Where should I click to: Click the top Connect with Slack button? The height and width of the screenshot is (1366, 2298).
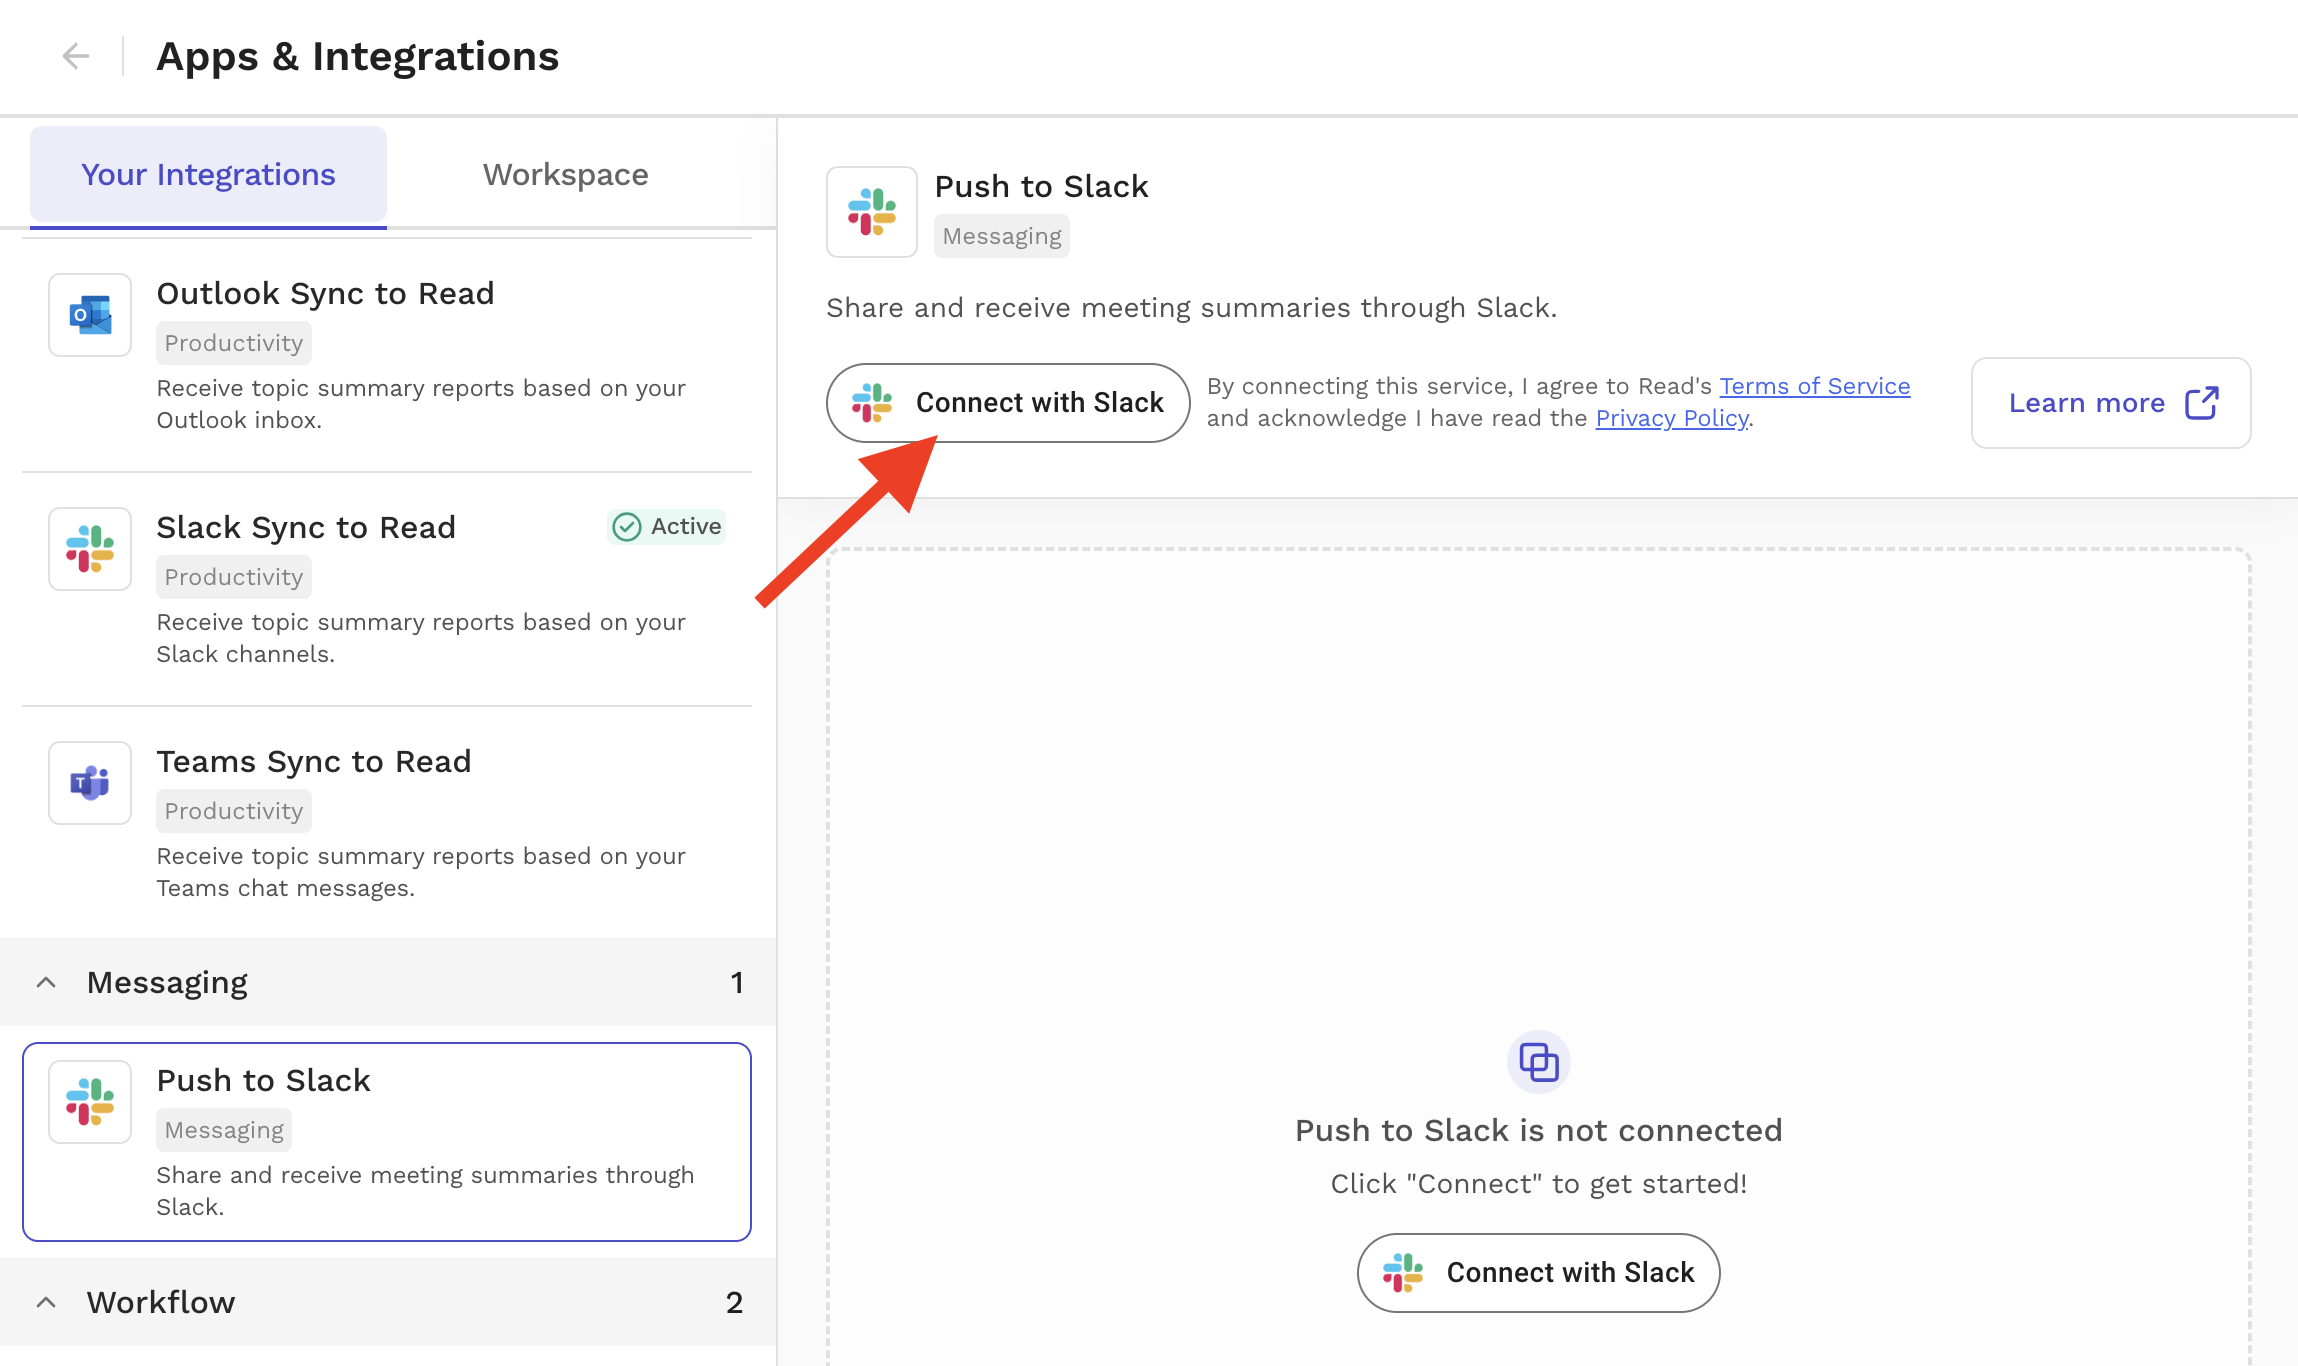coord(1008,403)
